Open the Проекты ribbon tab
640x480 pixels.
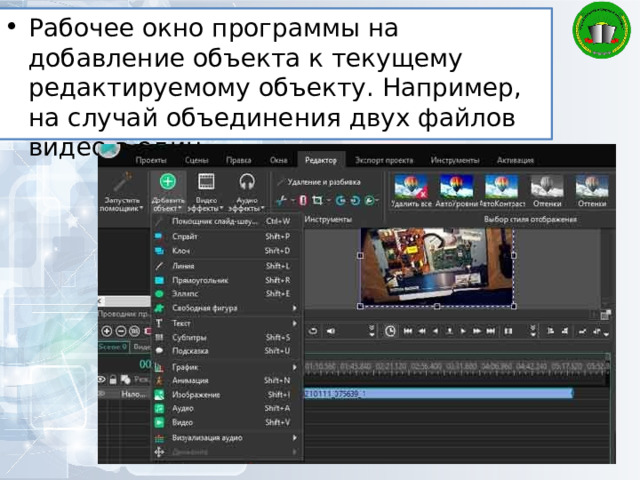coord(151,160)
